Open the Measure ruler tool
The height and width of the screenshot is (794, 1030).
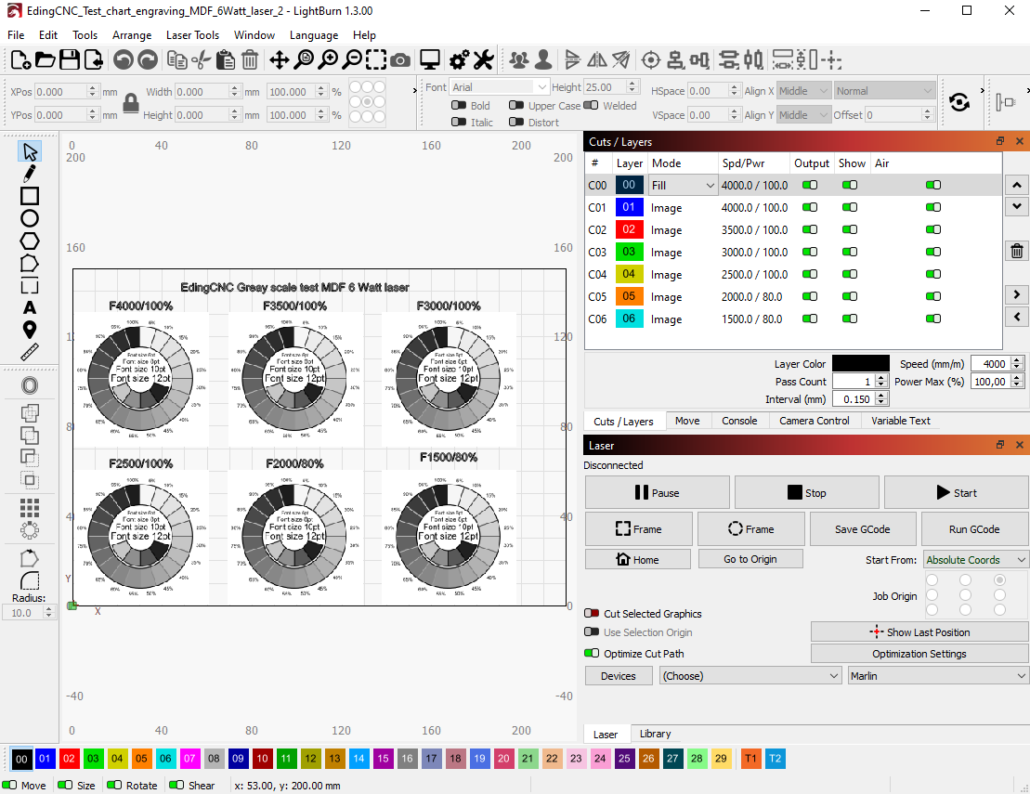coord(30,352)
